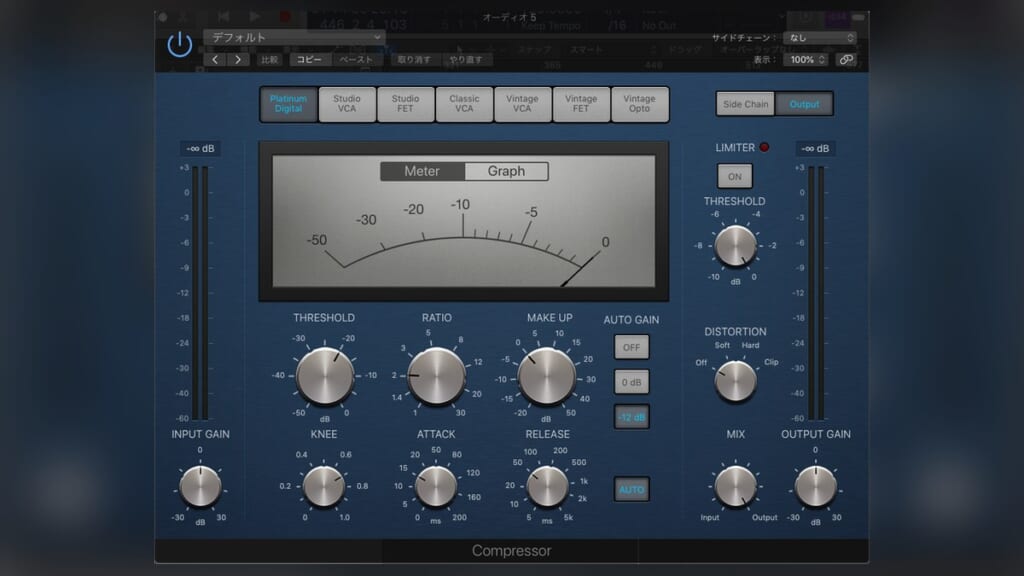Show the Graph display
The height and width of the screenshot is (576, 1024).
pyautogui.click(x=506, y=171)
